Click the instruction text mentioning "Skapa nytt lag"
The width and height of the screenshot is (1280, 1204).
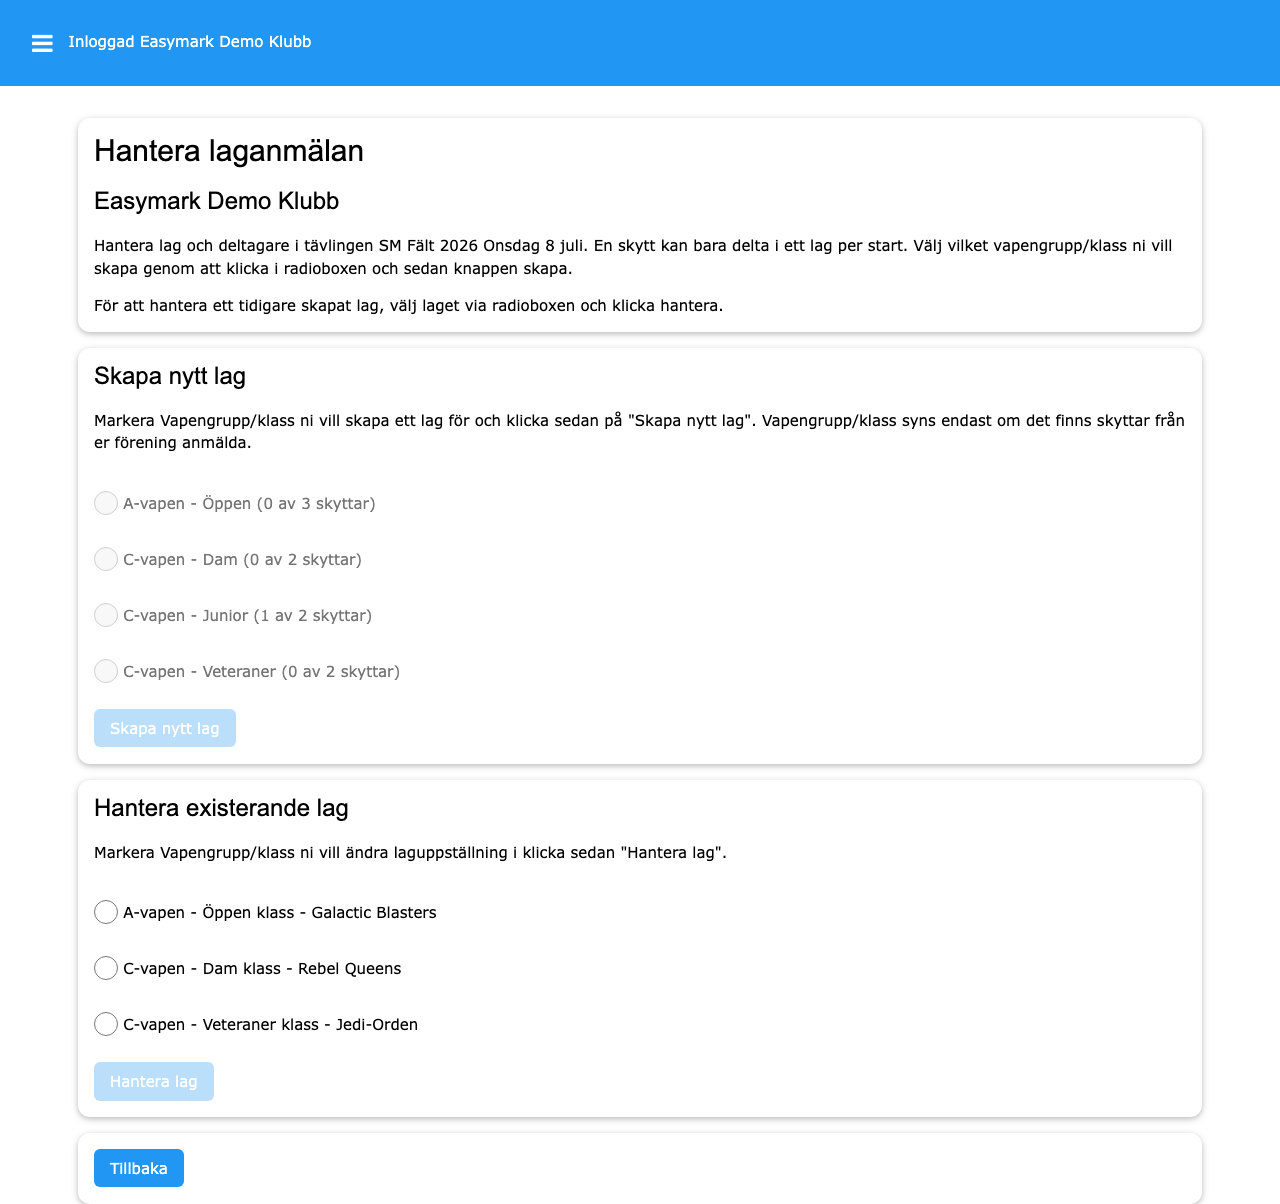(x=639, y=431)
